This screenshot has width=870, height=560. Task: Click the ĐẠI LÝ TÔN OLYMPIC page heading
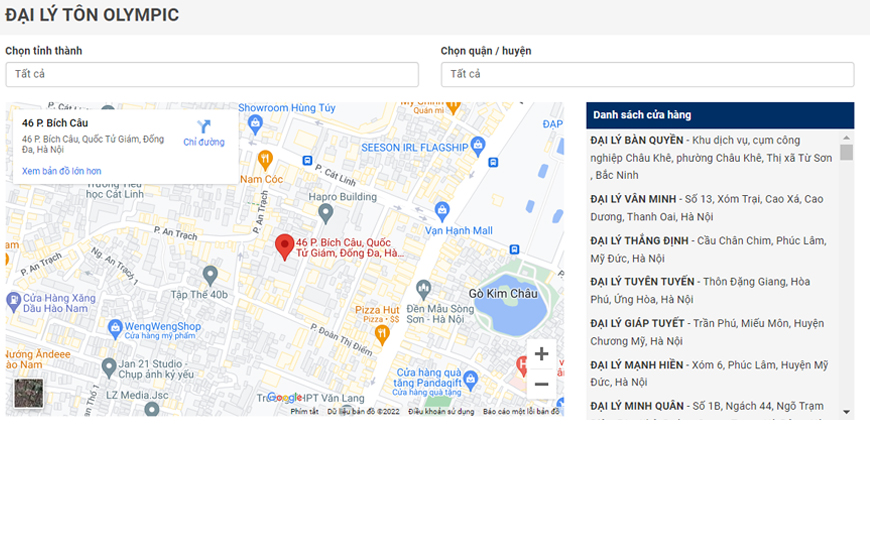click(x=92, y=15)
